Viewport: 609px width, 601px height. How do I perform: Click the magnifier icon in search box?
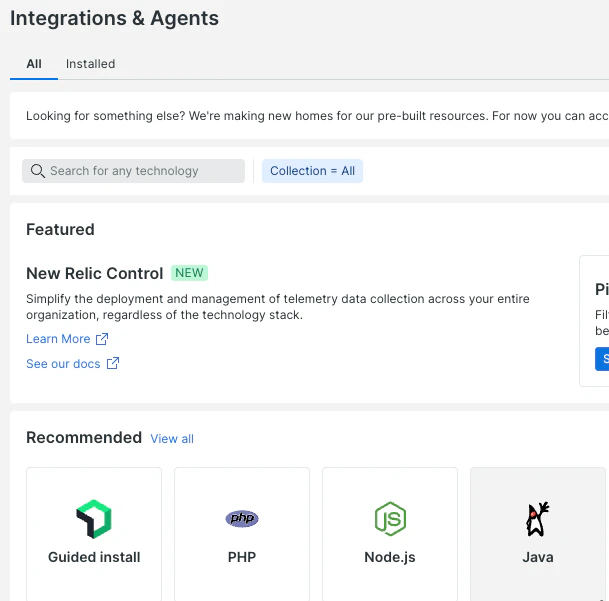(x=38, y=171)
